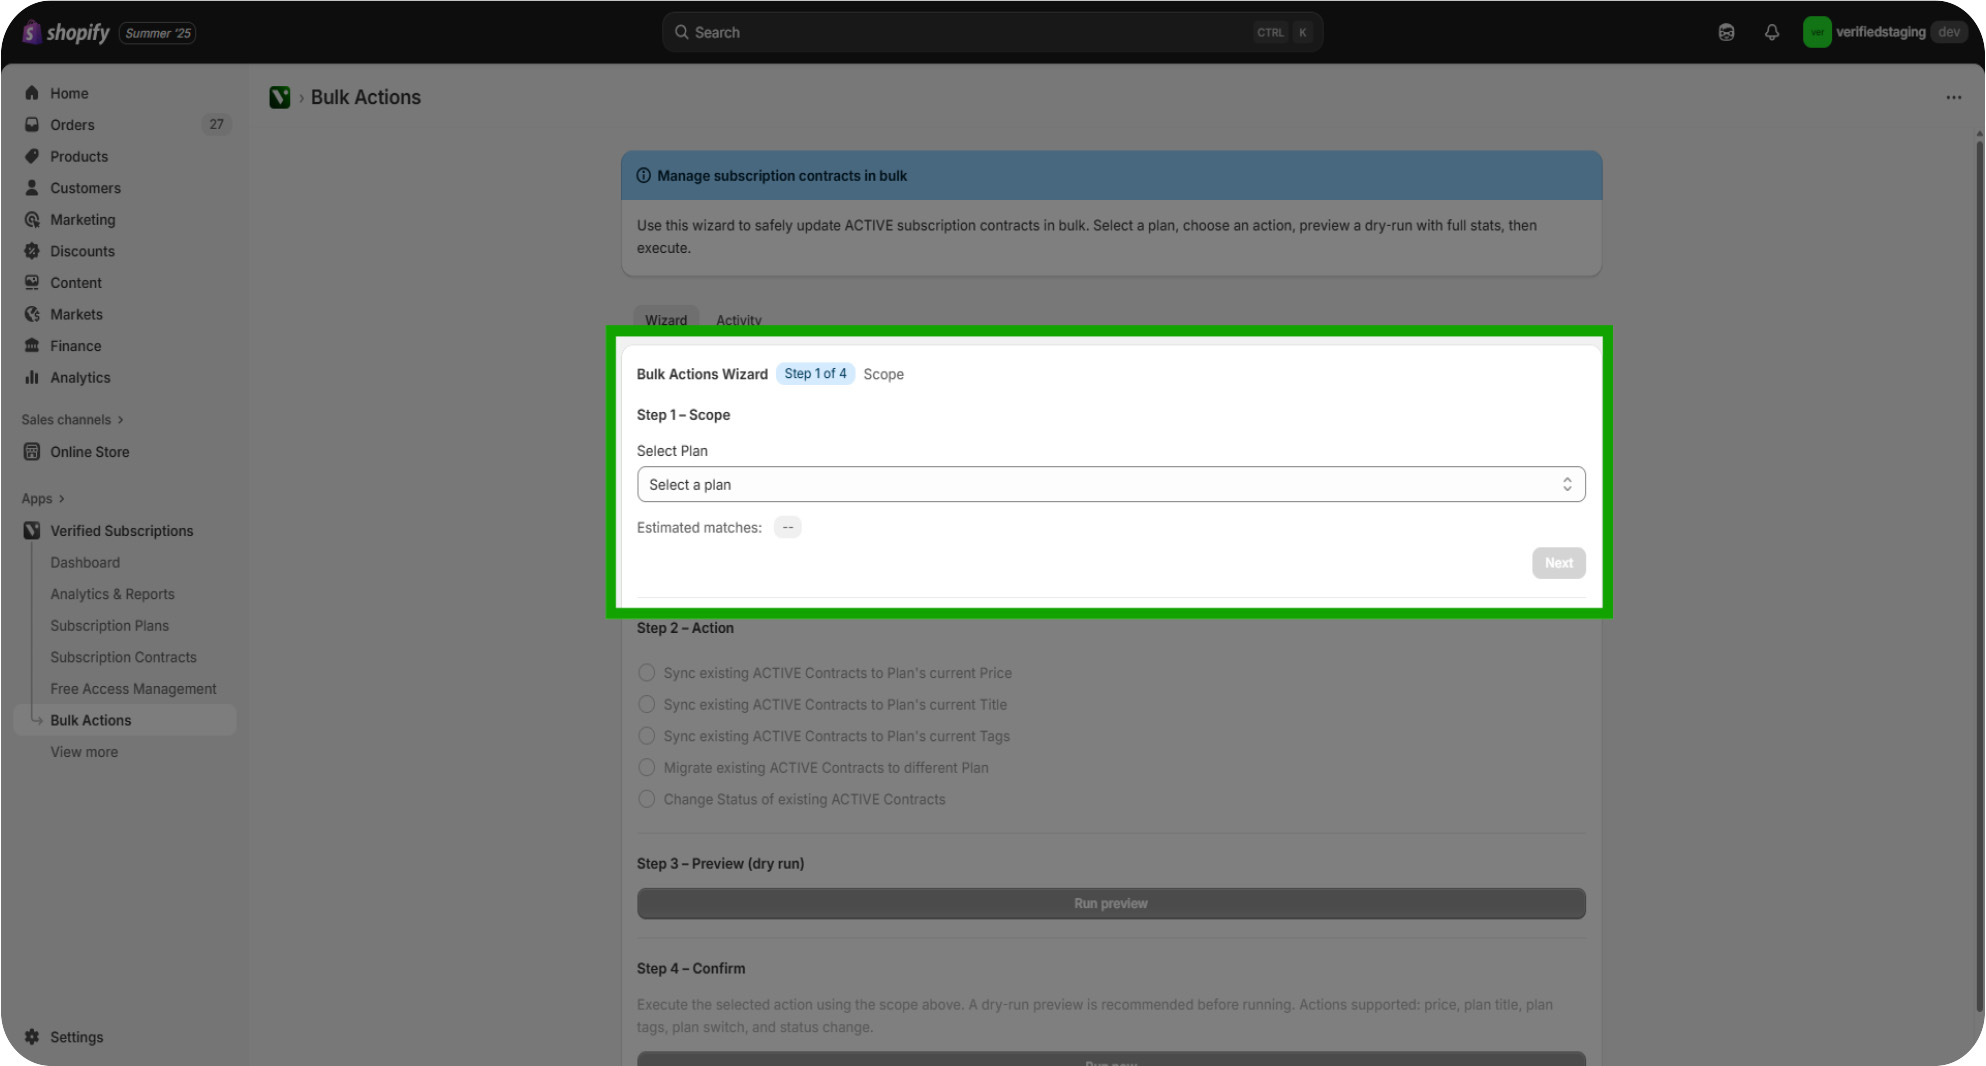
Task: Open Dashboard under Verified Subscriptions
Action: tap(85, 563)
